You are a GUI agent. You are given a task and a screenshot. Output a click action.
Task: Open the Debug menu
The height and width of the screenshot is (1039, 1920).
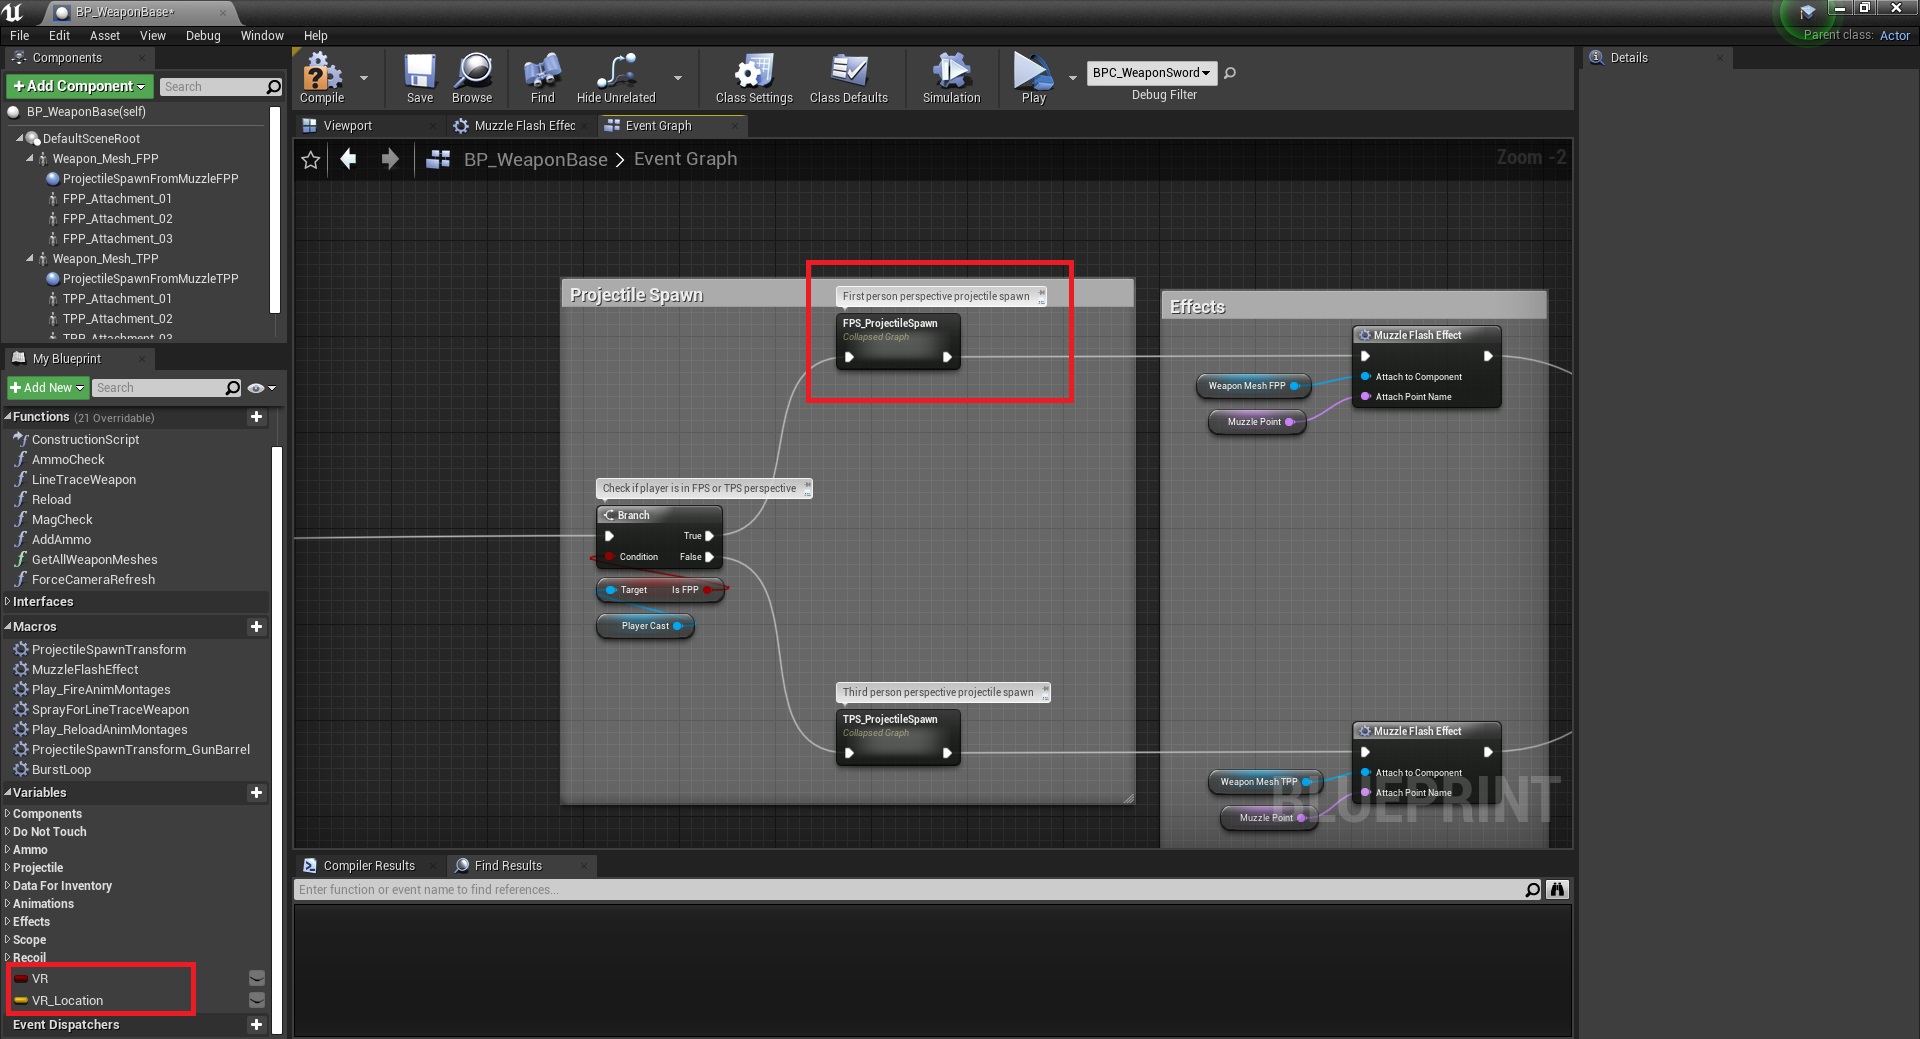tap(203, 36)
